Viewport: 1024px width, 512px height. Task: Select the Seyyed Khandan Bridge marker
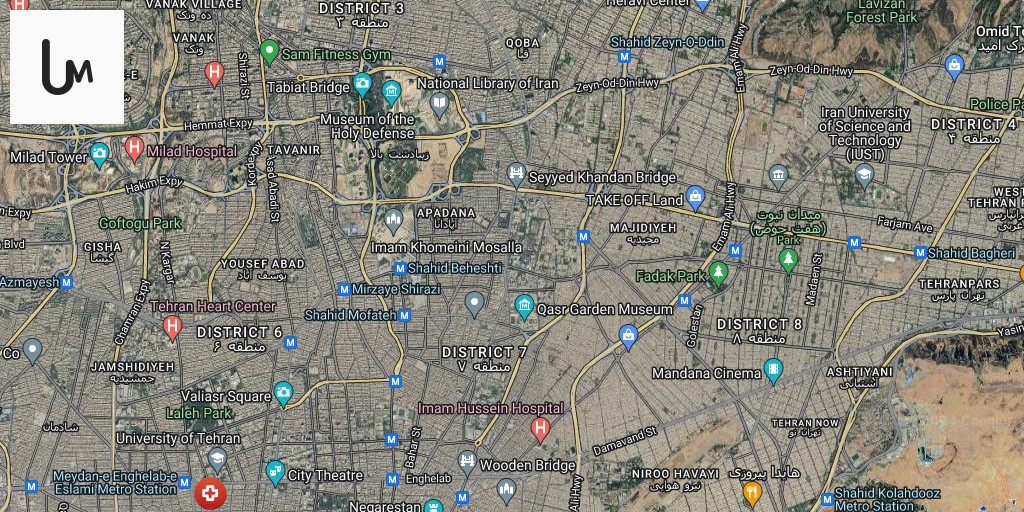coord(517,174)
